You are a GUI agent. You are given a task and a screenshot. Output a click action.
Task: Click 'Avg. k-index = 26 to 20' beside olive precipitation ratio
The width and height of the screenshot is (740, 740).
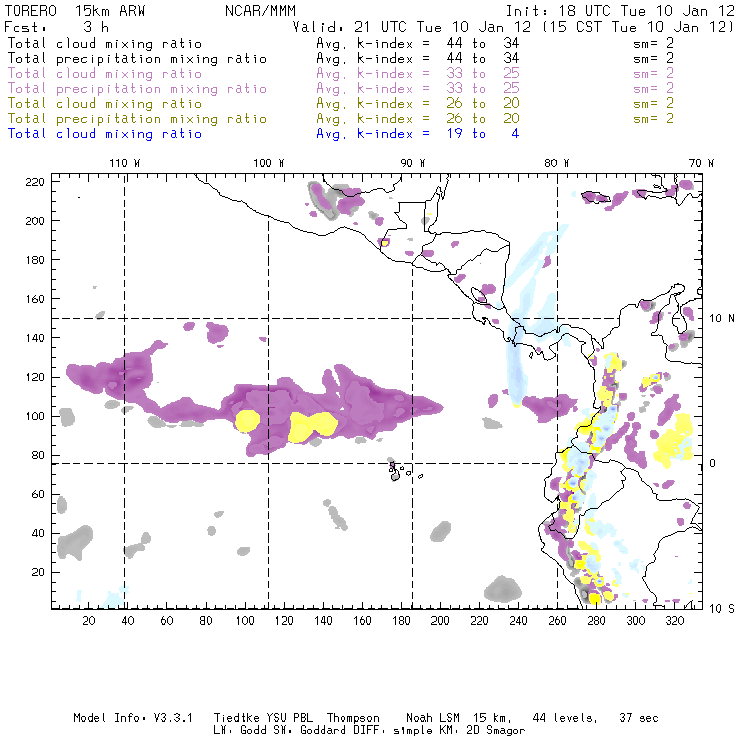[418, 118]
